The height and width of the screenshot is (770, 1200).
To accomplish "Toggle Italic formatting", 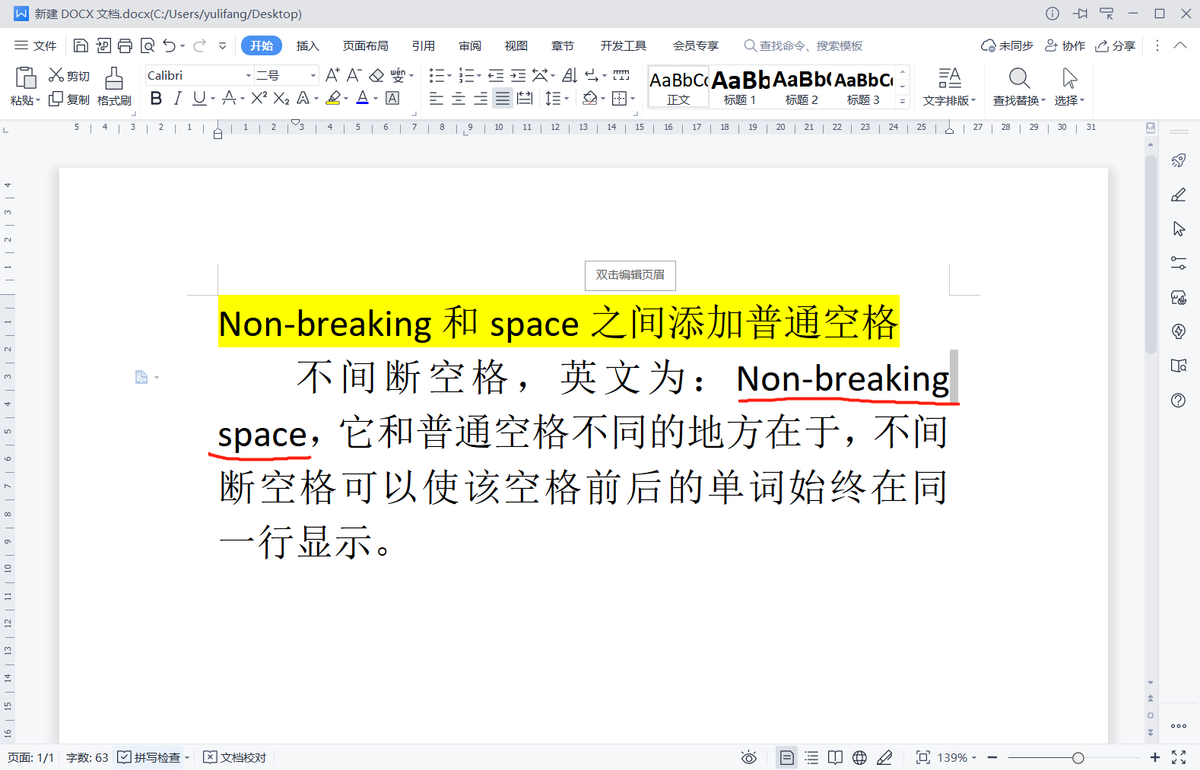I will coord(177,98).
